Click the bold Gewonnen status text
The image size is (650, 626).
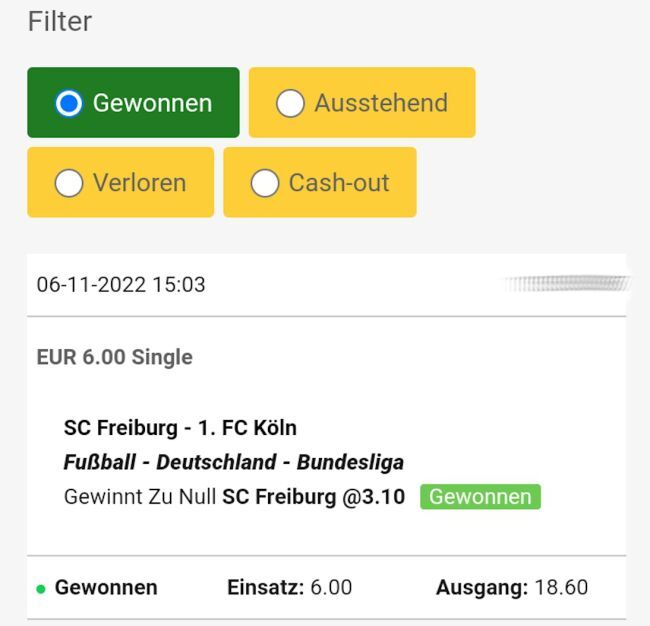pos(106,588)
